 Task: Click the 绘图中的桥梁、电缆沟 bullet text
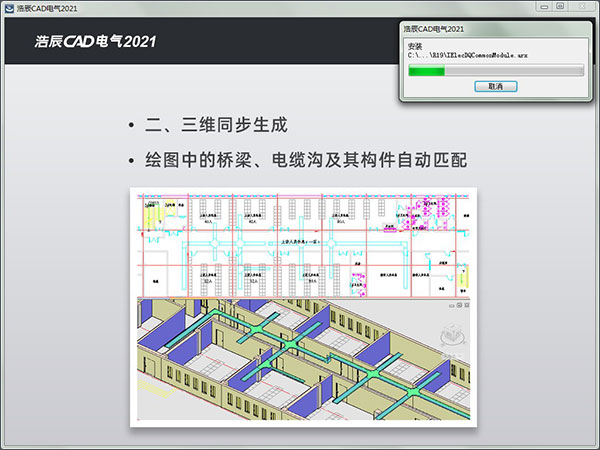(x=306, y=160)
